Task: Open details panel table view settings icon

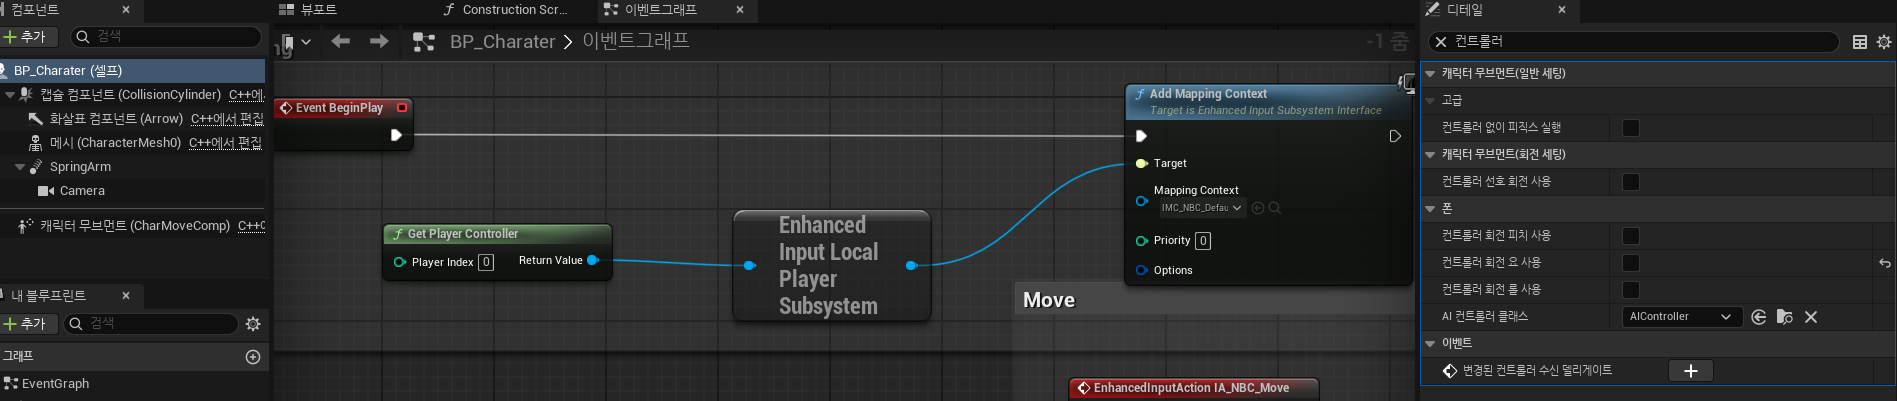Action: pyautogui.click(x=1860, y=42)
